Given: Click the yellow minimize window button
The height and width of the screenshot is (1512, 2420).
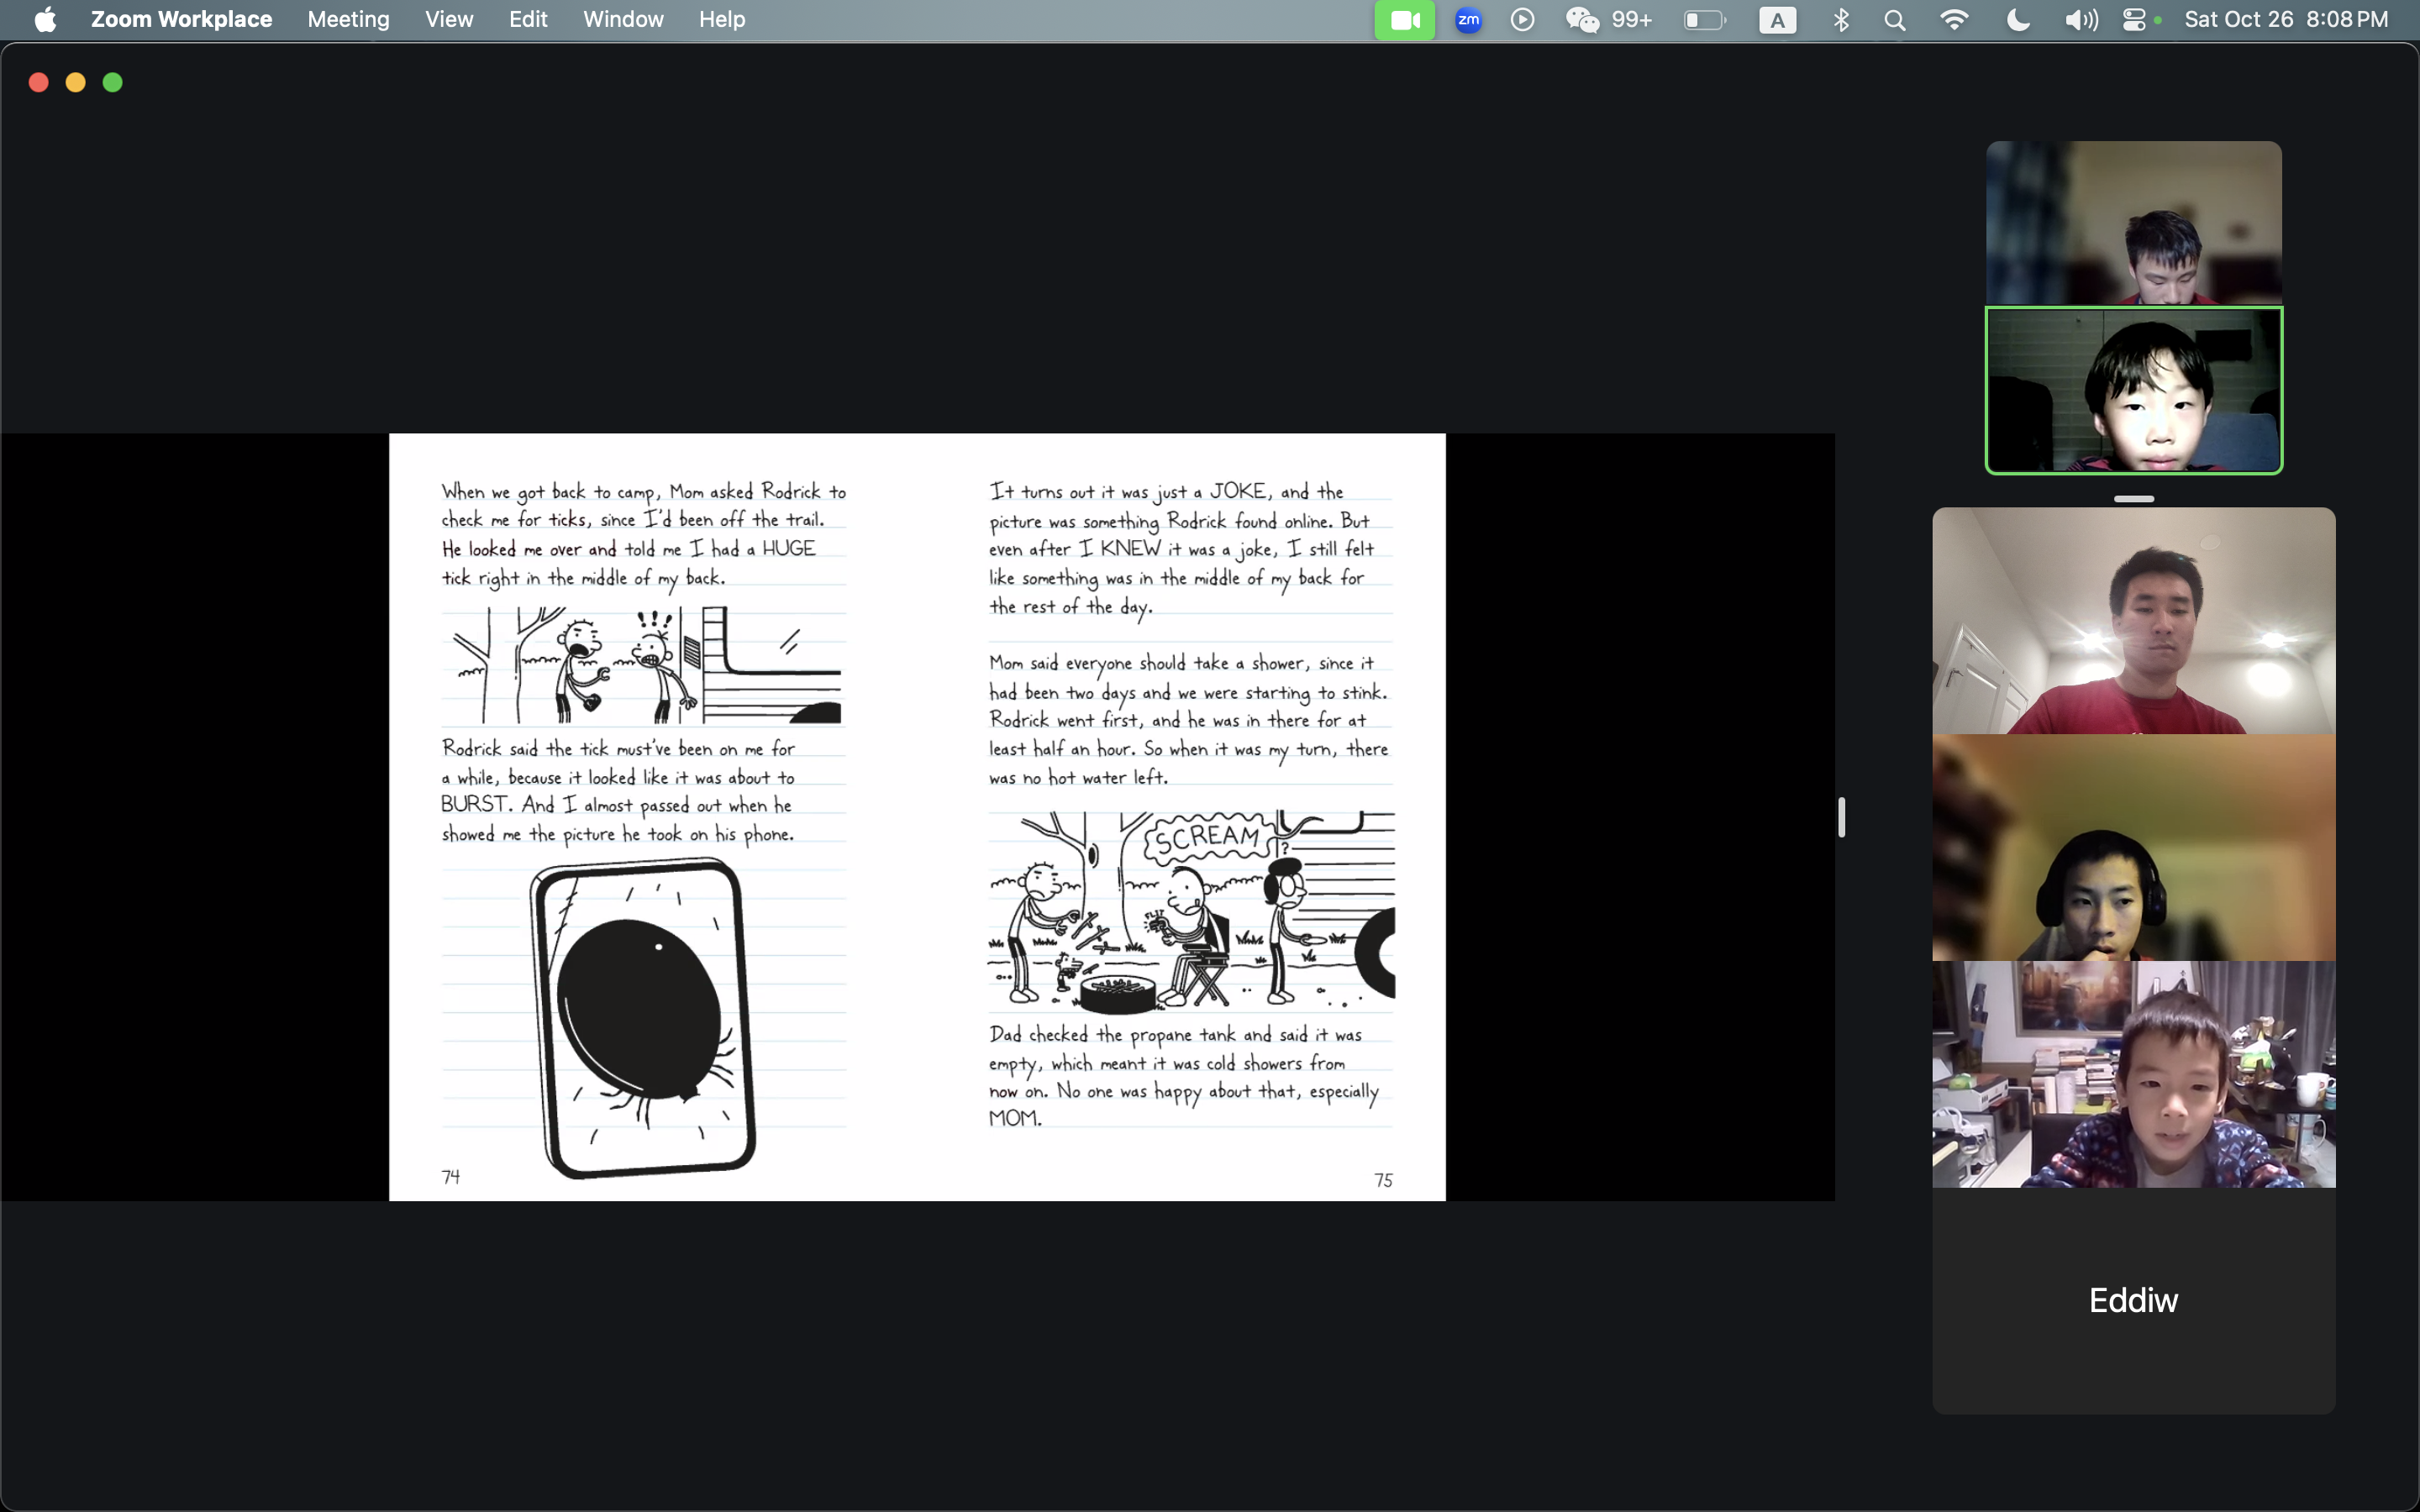Looking at the screenshot, I should click(76, 82).
